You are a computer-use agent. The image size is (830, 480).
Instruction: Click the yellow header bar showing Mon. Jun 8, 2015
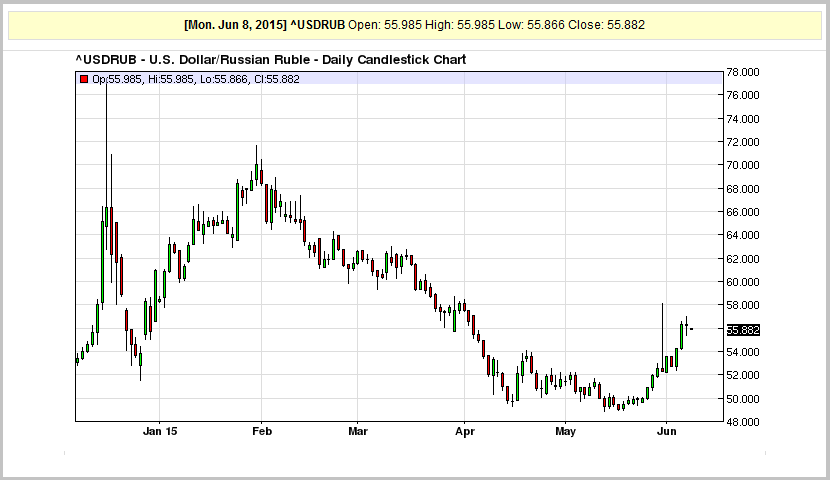click(414, 25)
